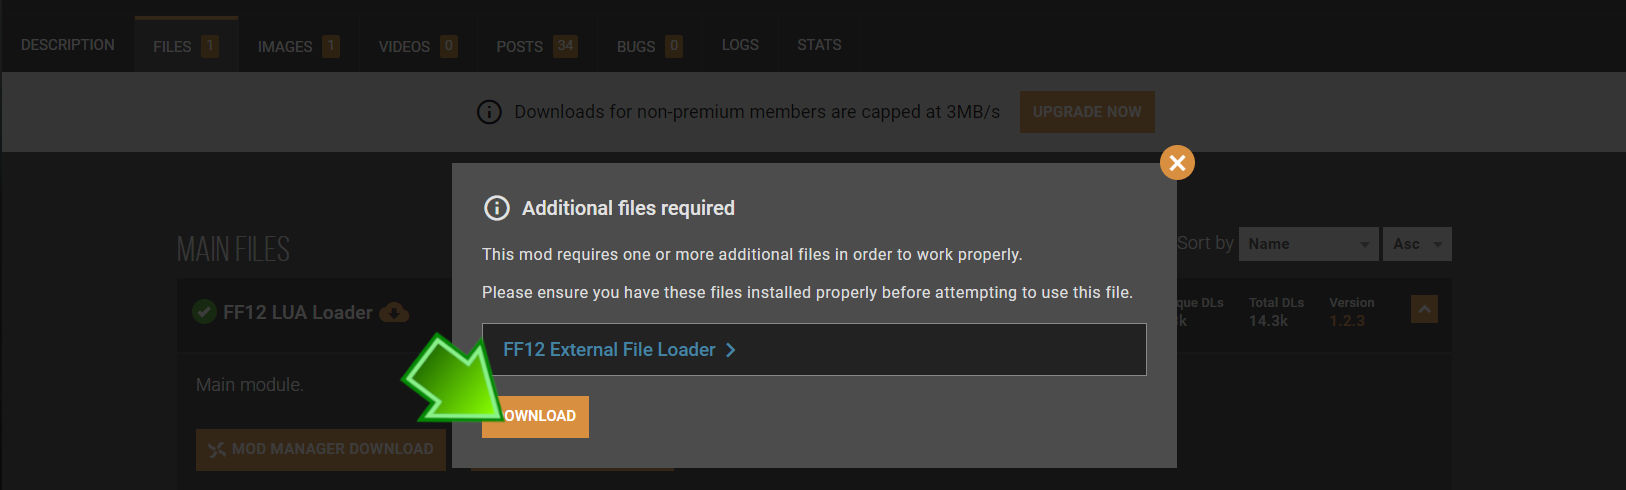Close the Additional files required dialog
The image size is (1626, 490).
coord(1177,162)
